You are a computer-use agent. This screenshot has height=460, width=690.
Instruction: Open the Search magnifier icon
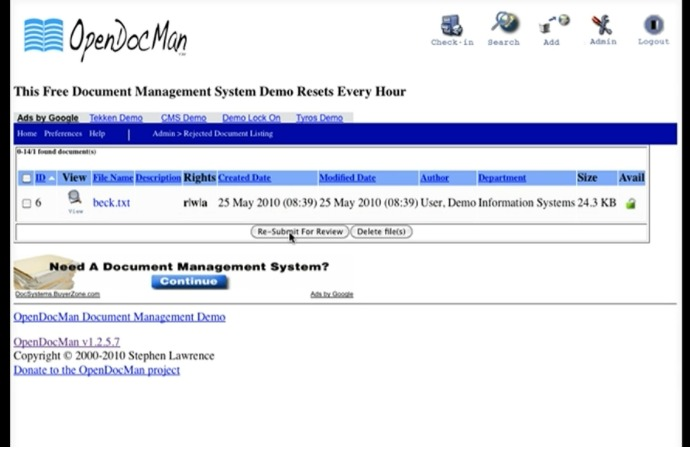[x=505, y=23]
